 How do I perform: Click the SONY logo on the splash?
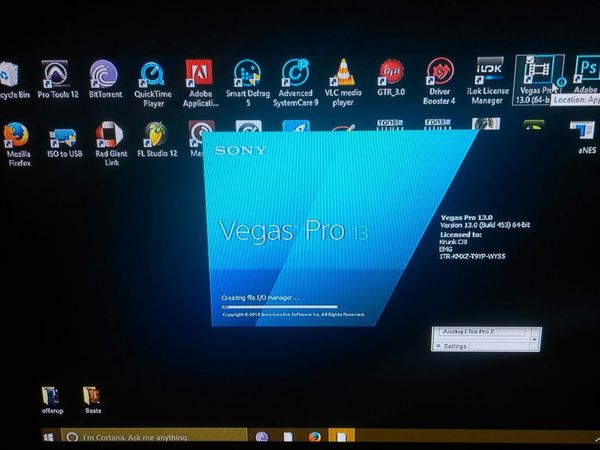240,150
